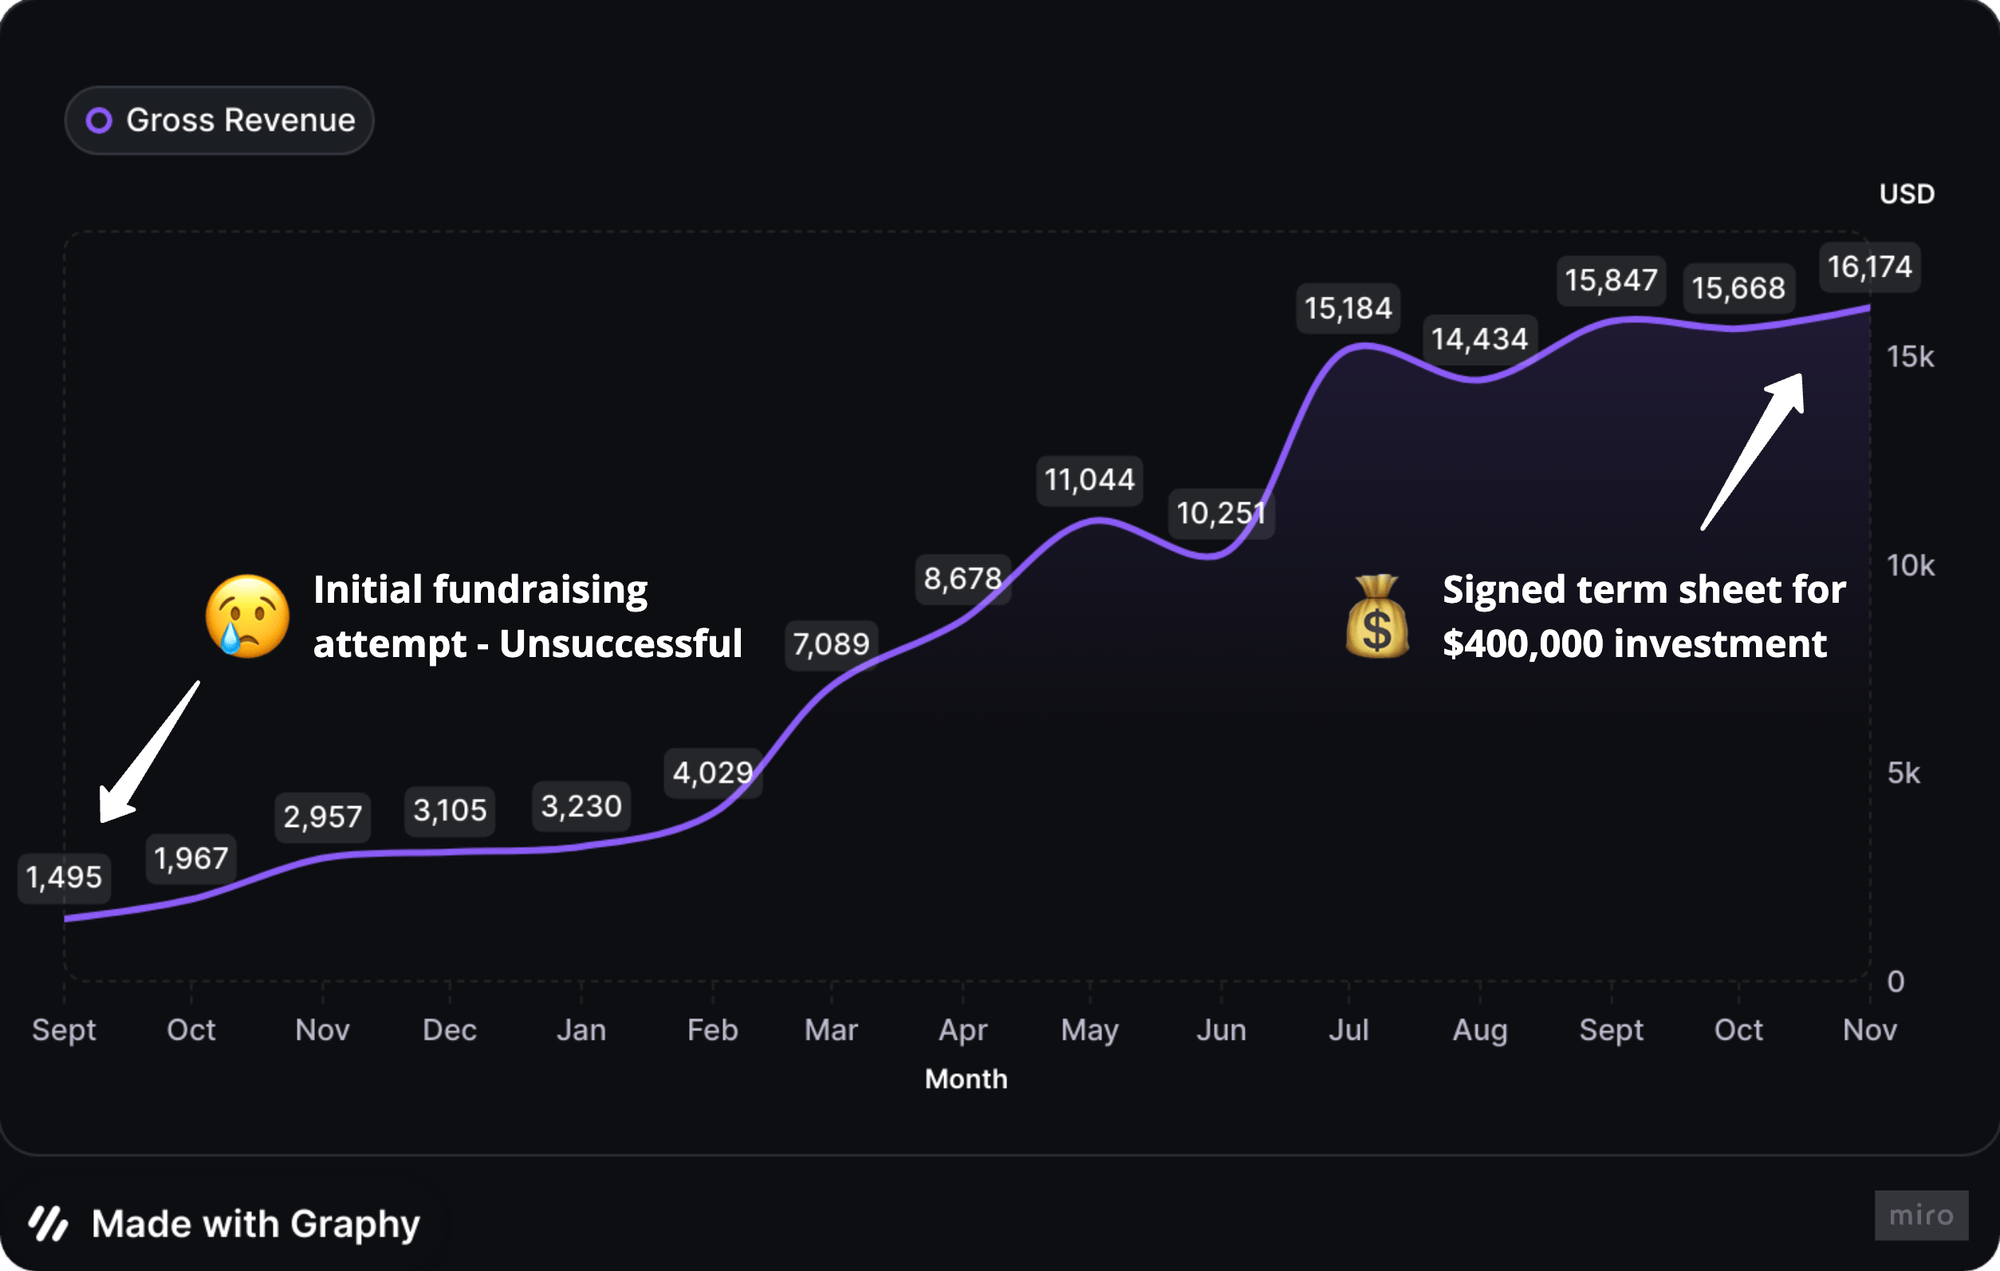This screenshot has width=2000, height=1271.
Task: Click the USD axis unit label
Action: click(1906, 194)
